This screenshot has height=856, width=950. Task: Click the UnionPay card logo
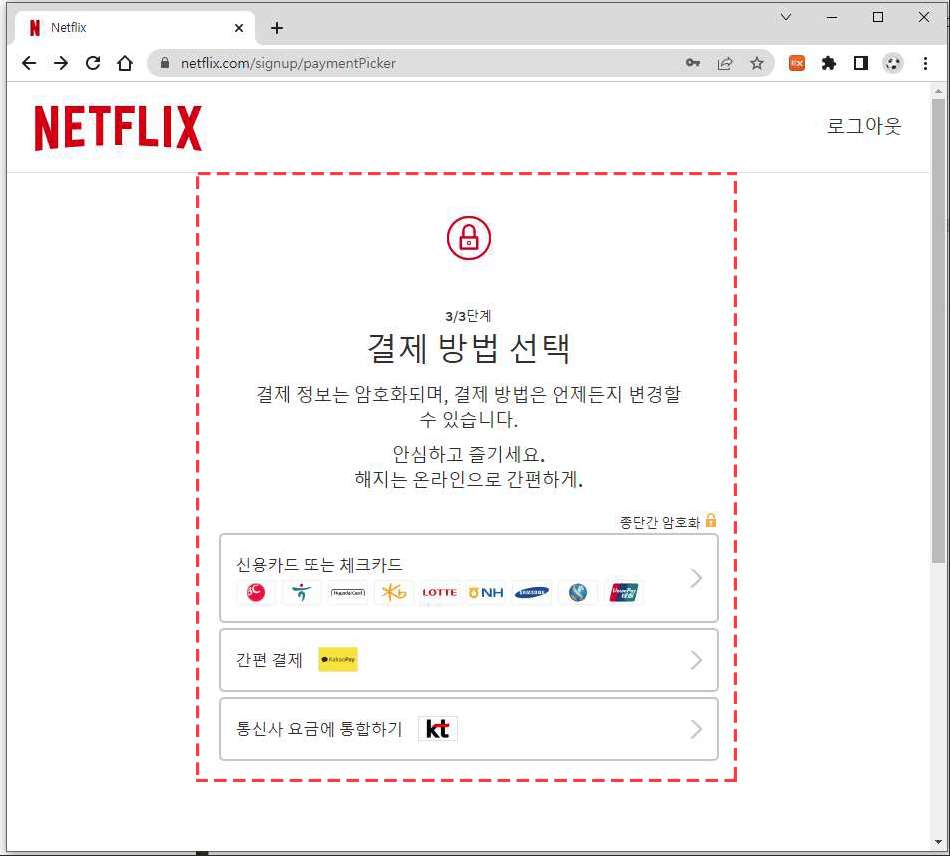624,592
